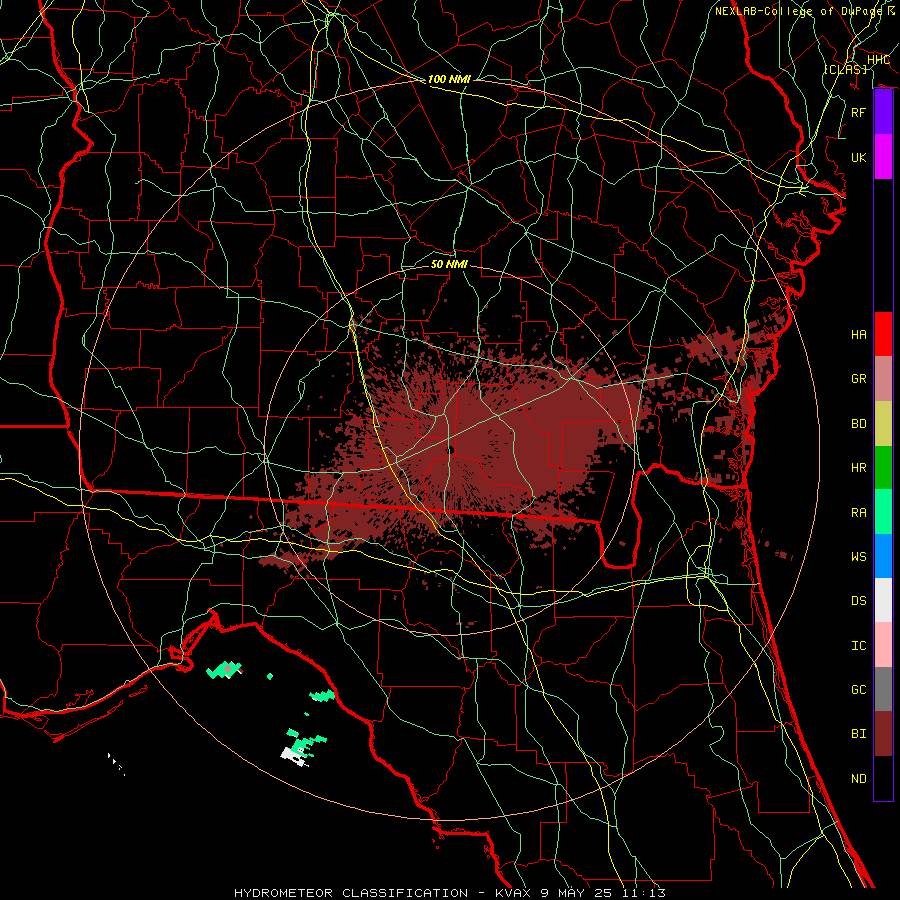Click the ND legend label
The image size is (900, 900).
858,778
